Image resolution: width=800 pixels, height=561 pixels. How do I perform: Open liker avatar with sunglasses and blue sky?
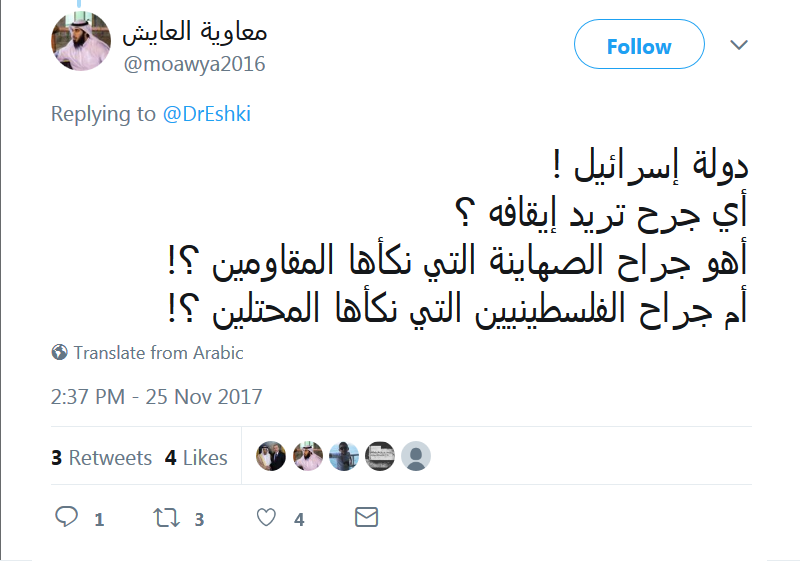click(x=344, y=457)
